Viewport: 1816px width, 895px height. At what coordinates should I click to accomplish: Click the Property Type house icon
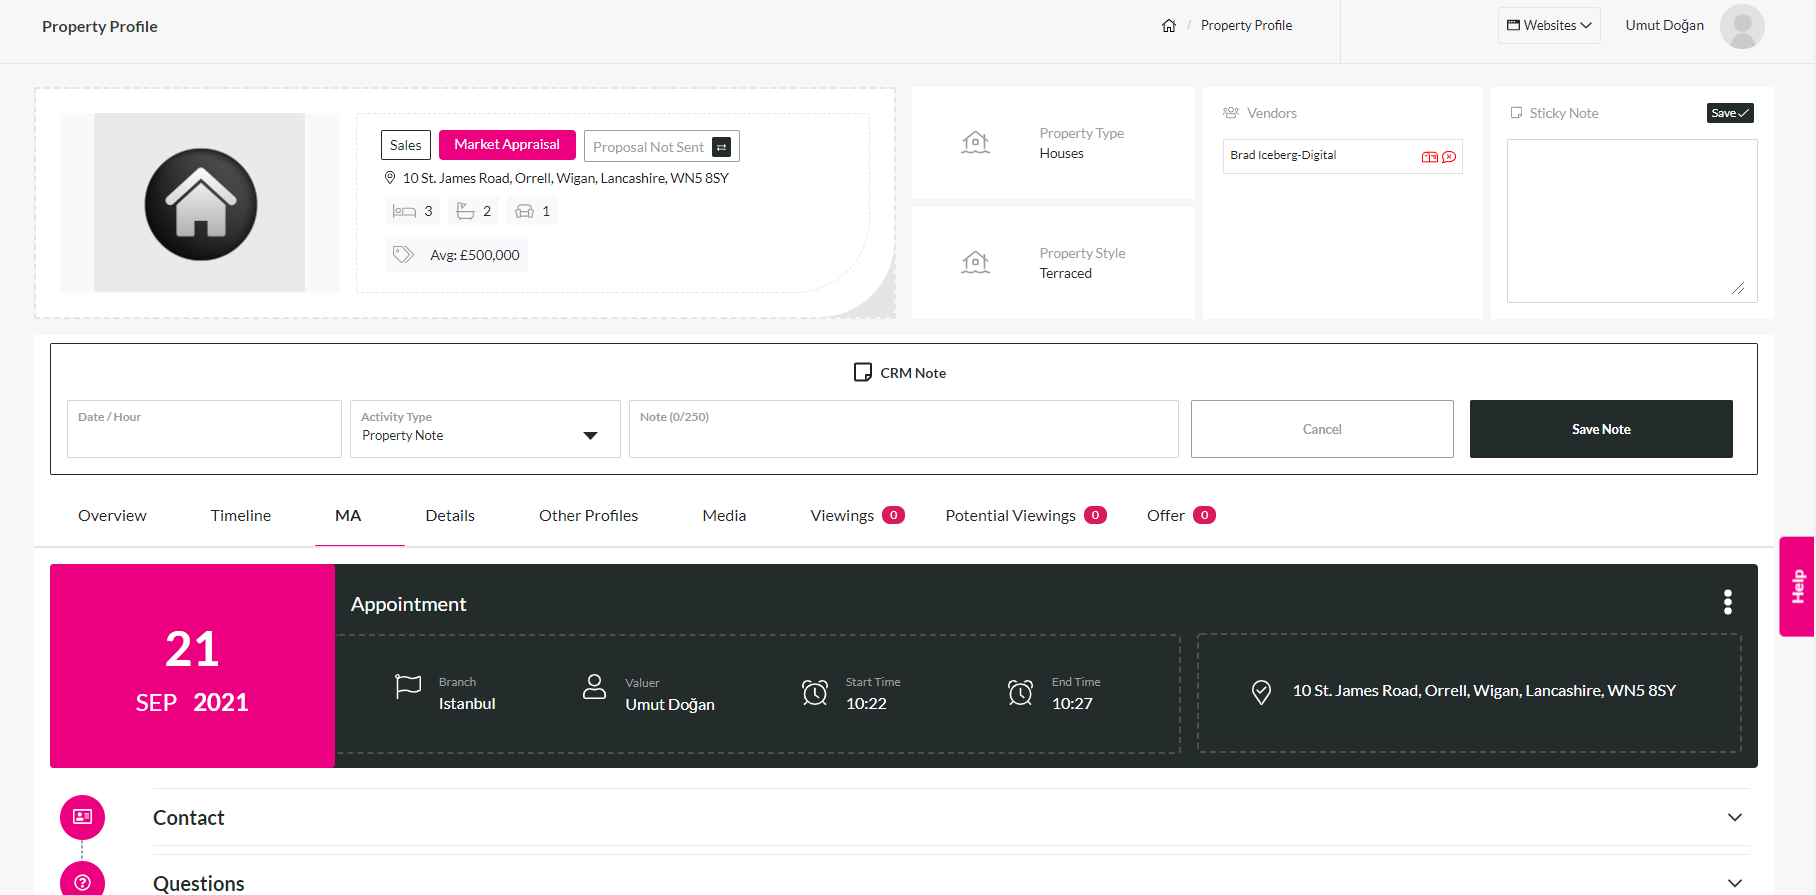click(x=975, y=143)
